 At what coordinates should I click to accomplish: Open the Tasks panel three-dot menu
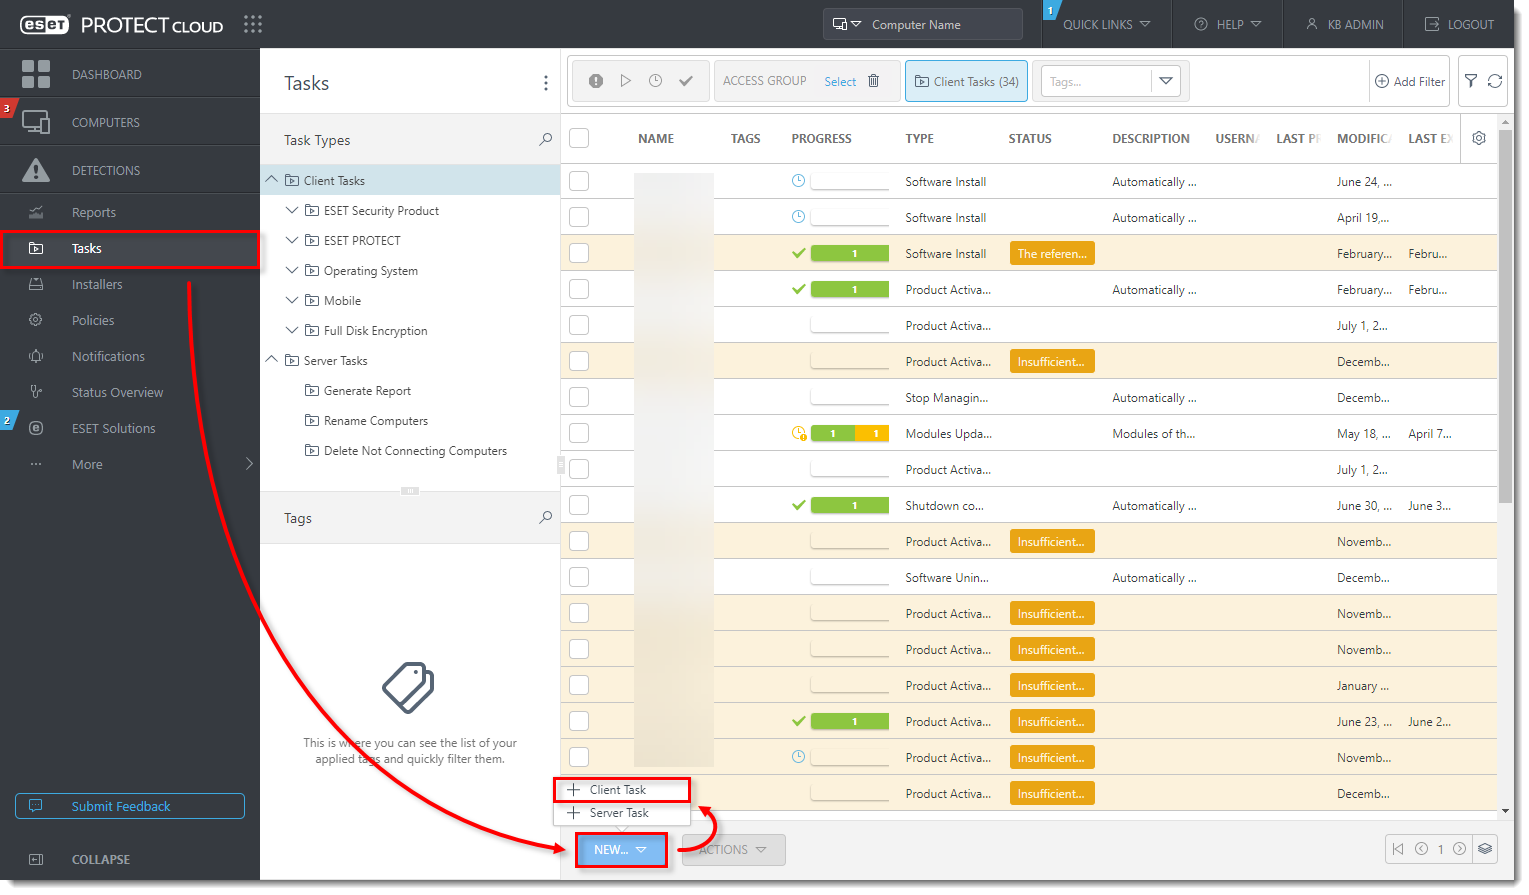[545, 83]
